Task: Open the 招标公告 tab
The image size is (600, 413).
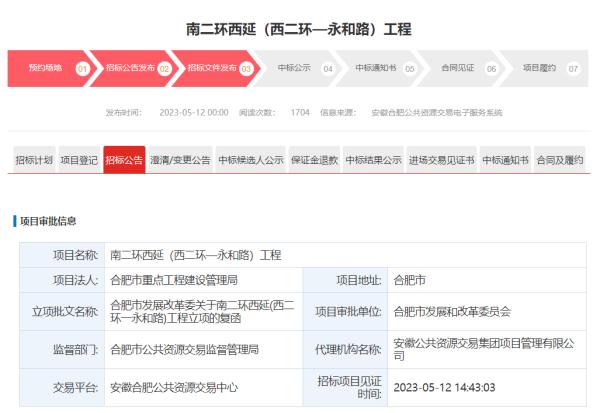Action: (124, 160)
